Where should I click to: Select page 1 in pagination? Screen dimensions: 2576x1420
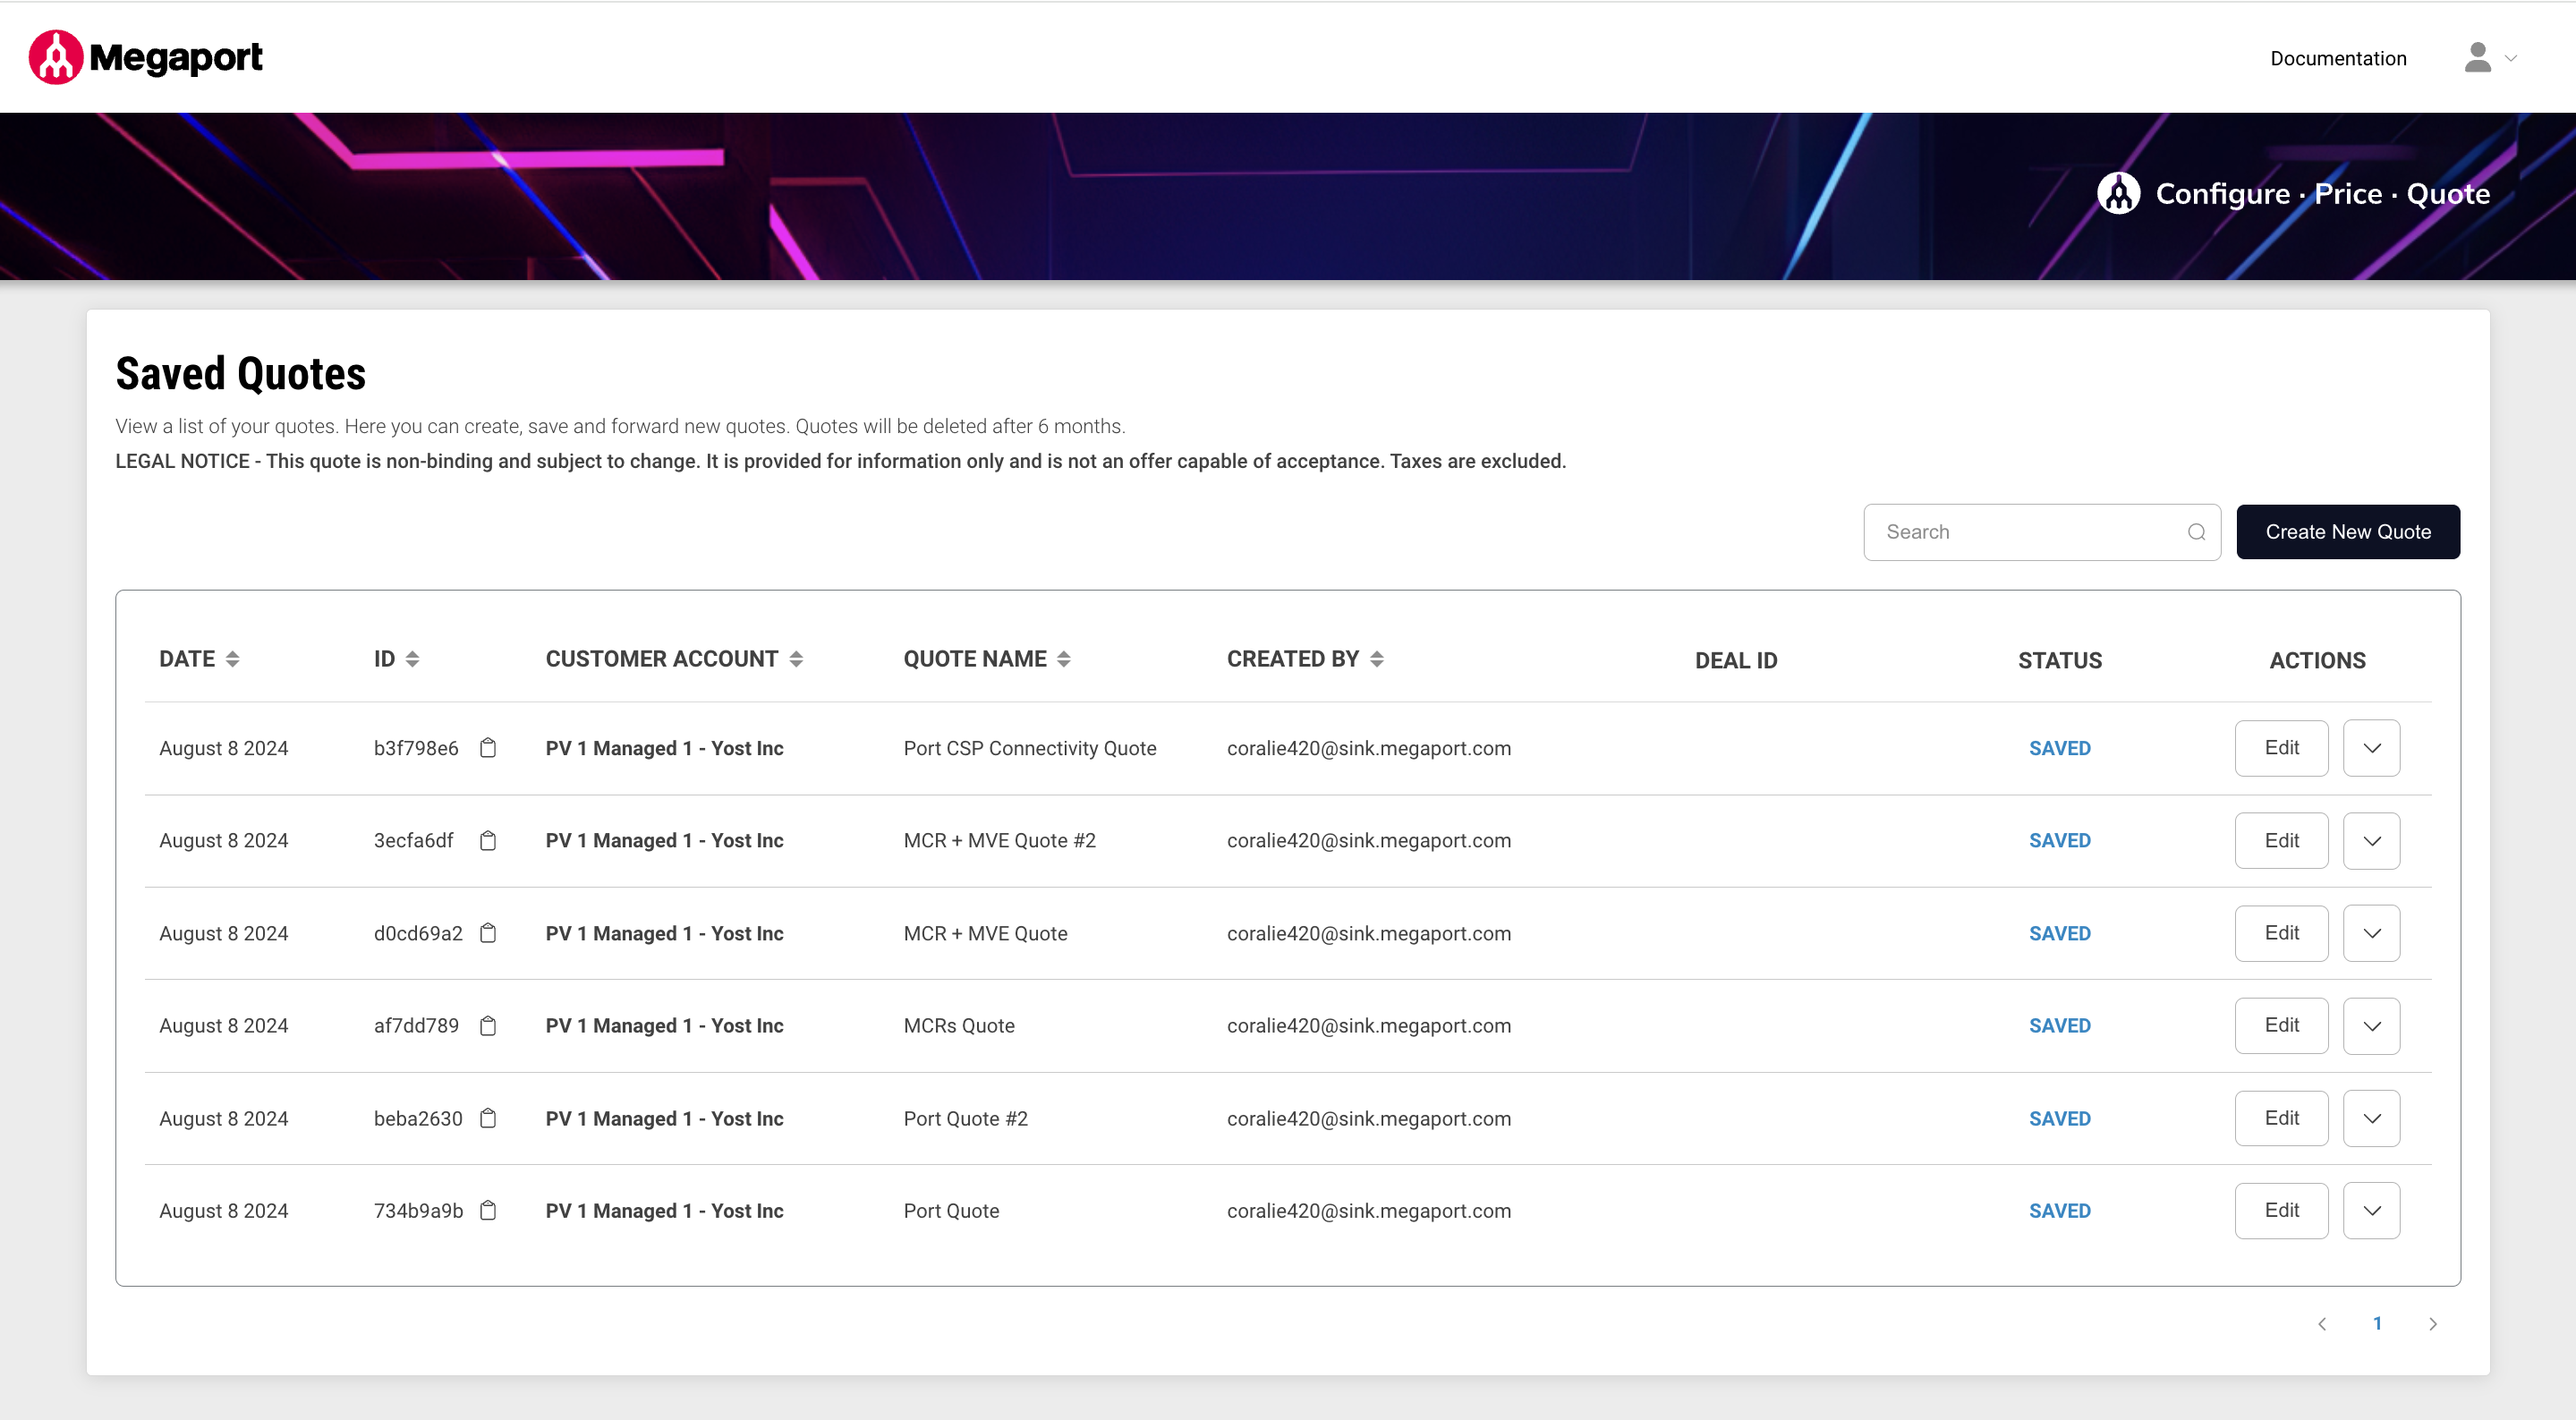coord(2377,1324)
